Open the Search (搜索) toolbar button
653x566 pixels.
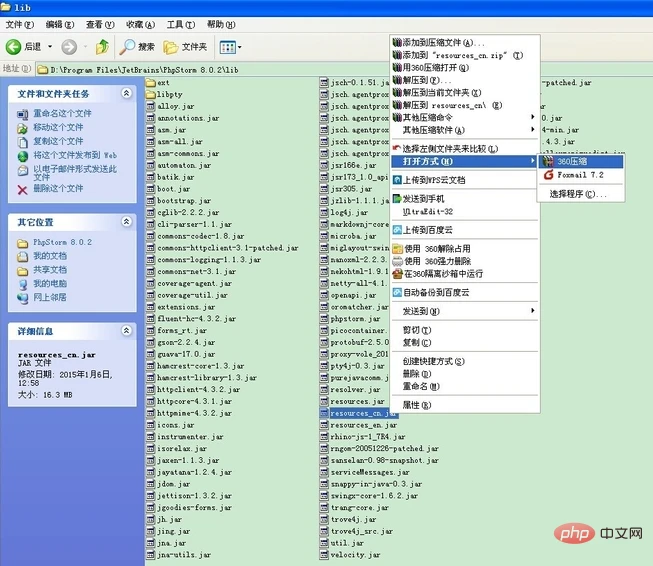137,47
